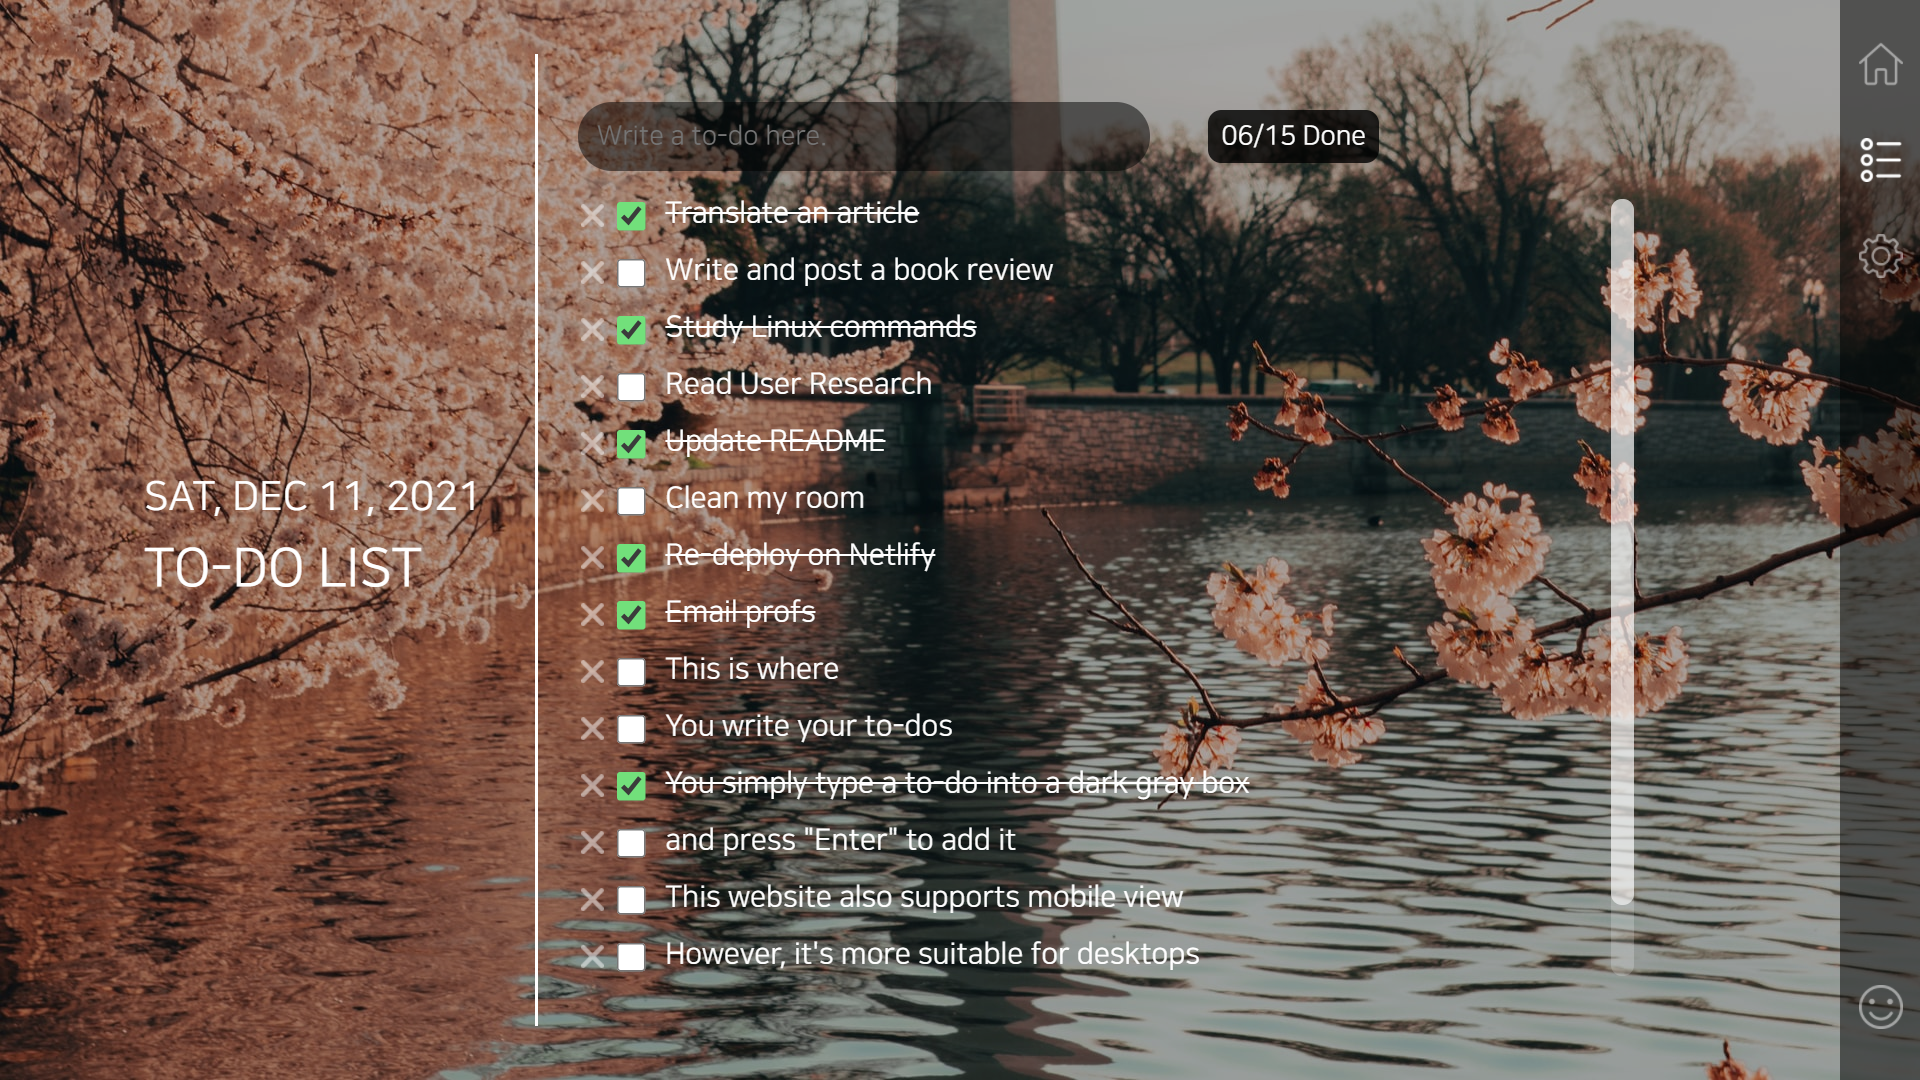Viewport: 1920px width, 1080px height.
Task: Uncheck the 'Update README' green checkbox
Action: 630,443
